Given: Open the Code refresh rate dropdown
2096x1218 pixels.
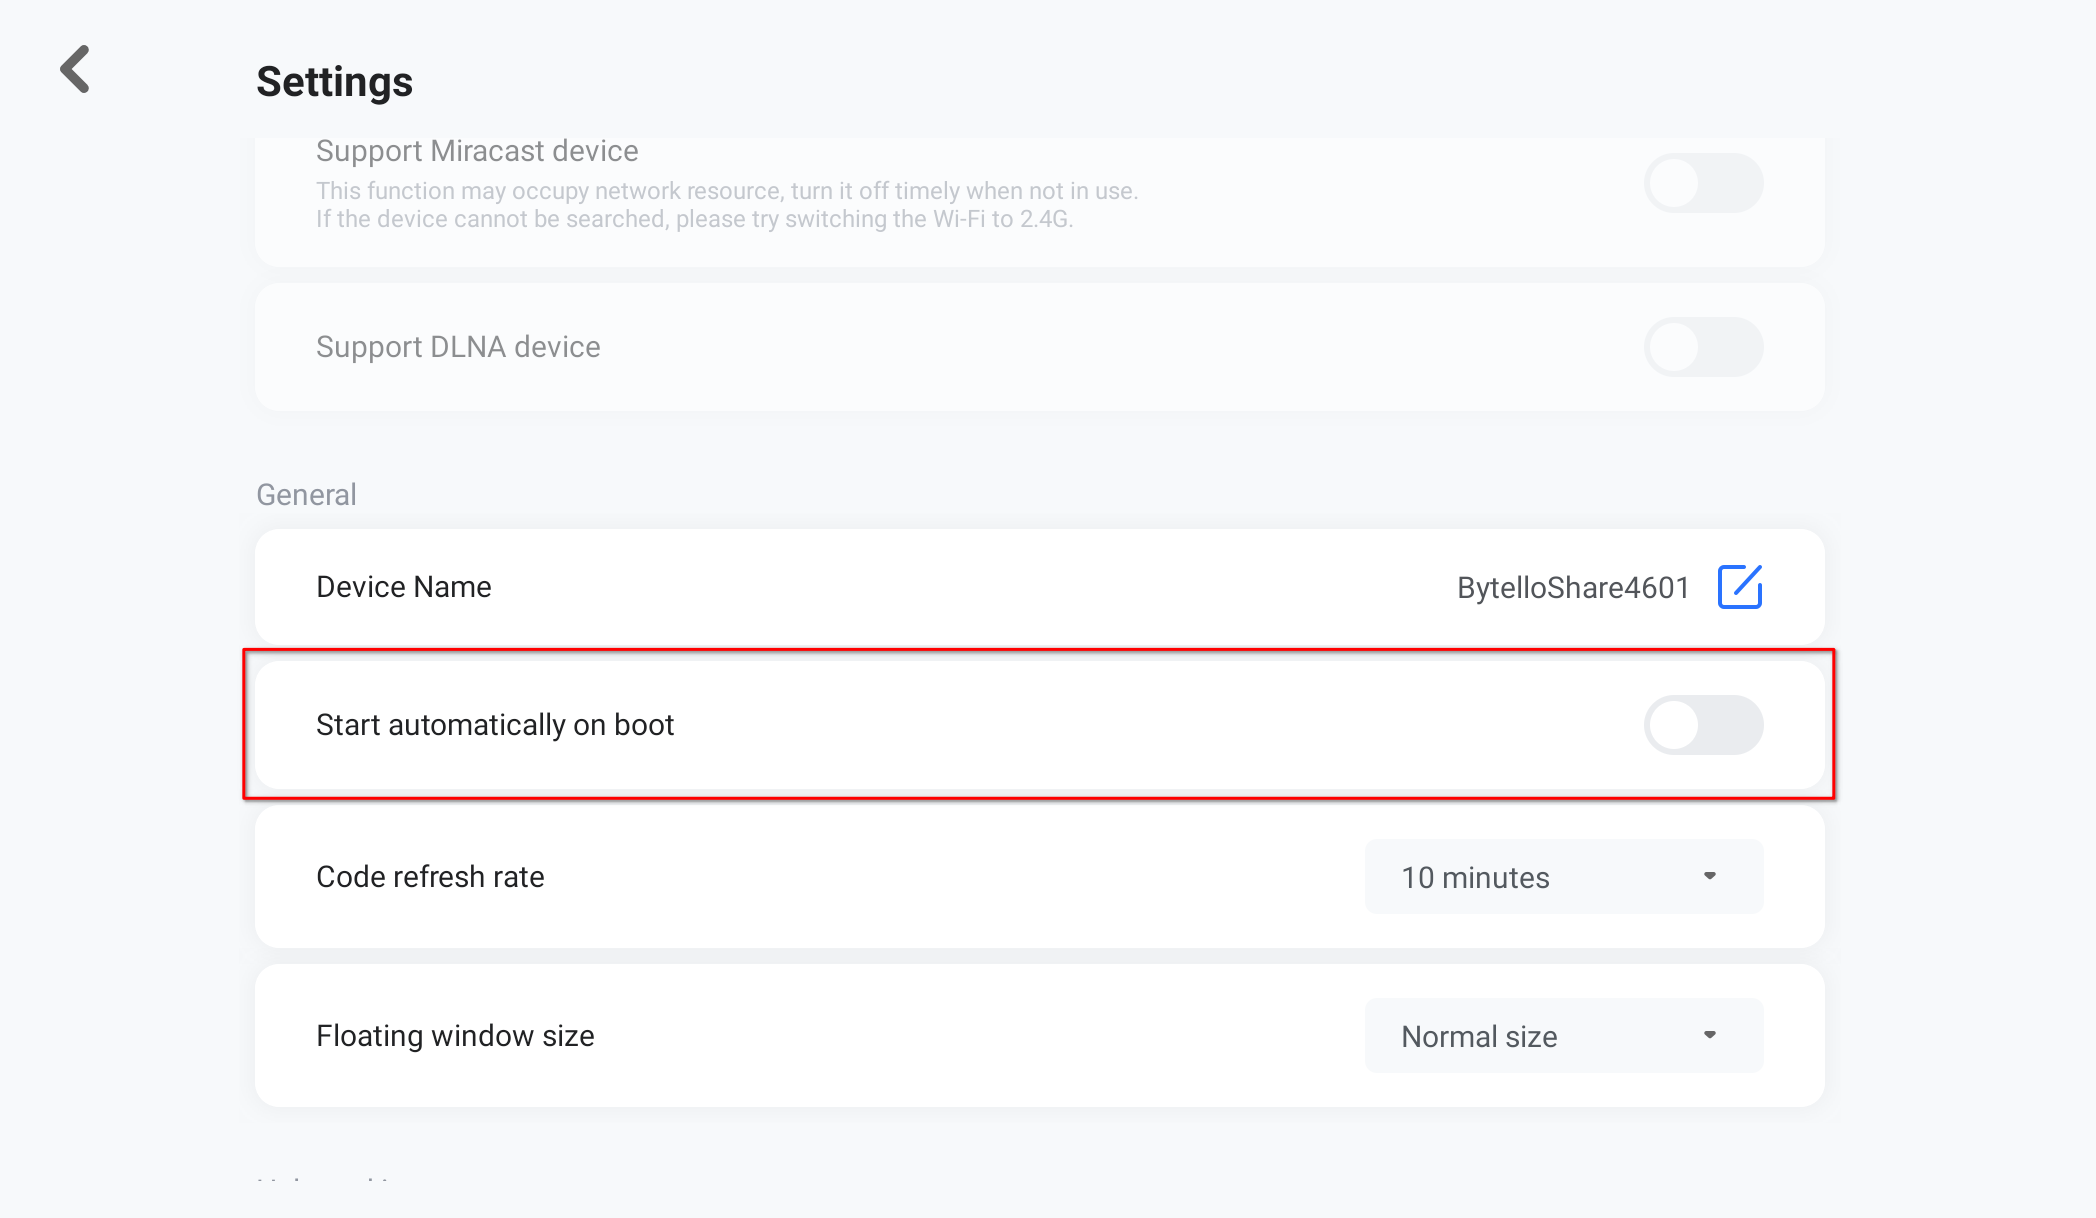Looking at the screenshot, I should (1563, 877).
